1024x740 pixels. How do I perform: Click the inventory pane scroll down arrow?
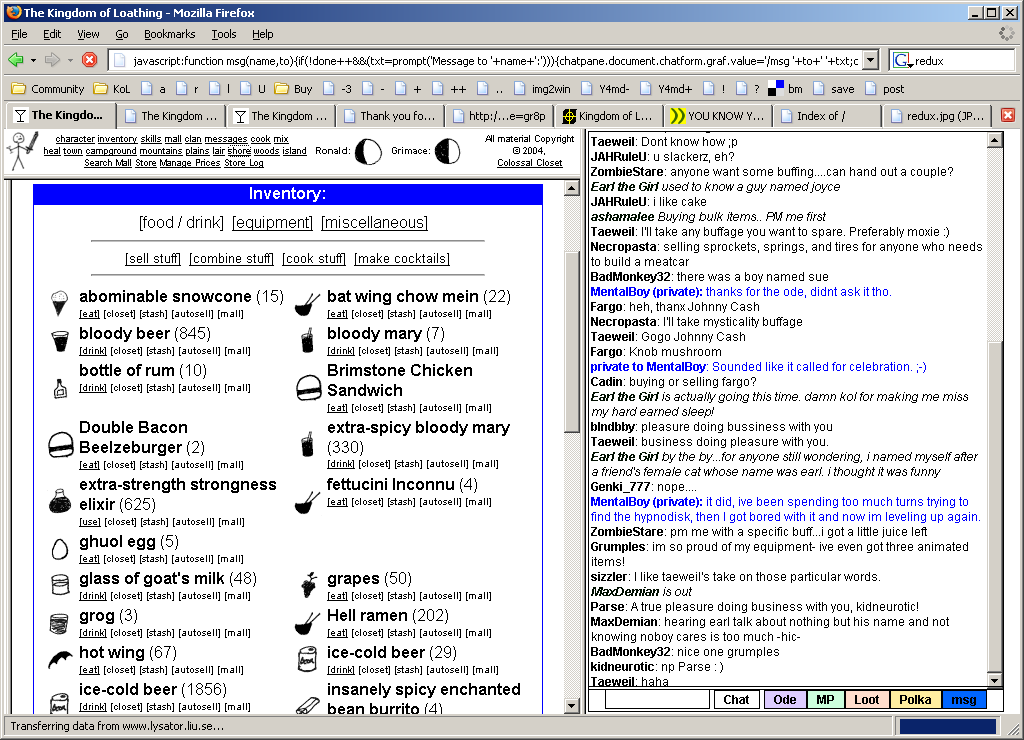[571, 705]
